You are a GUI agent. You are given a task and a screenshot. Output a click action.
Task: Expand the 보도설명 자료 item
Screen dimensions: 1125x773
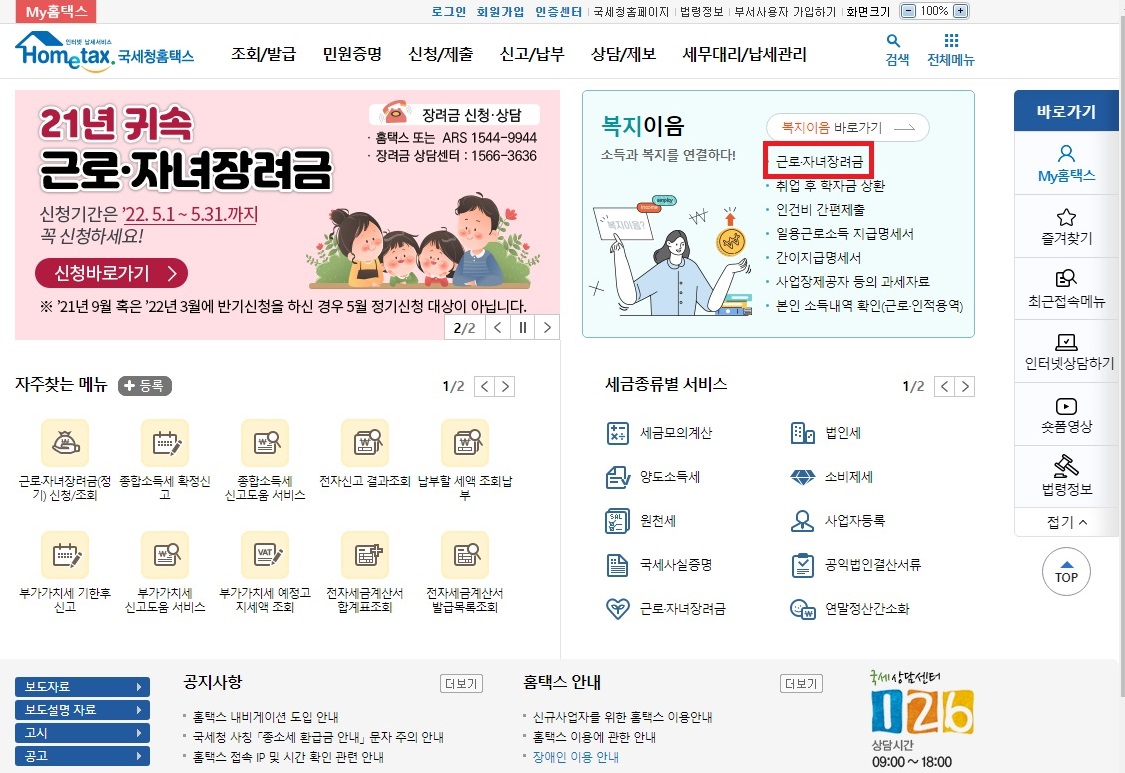coord(83,709)
